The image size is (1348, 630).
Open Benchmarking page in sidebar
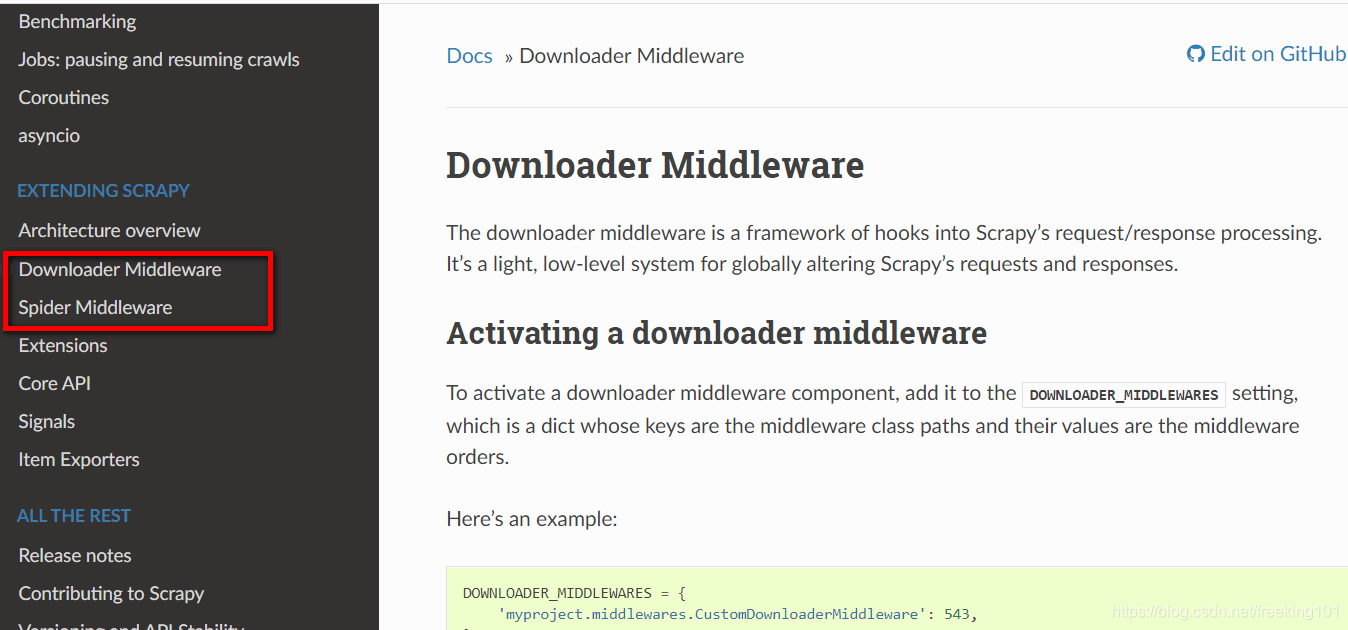click(x=77, y=21)
